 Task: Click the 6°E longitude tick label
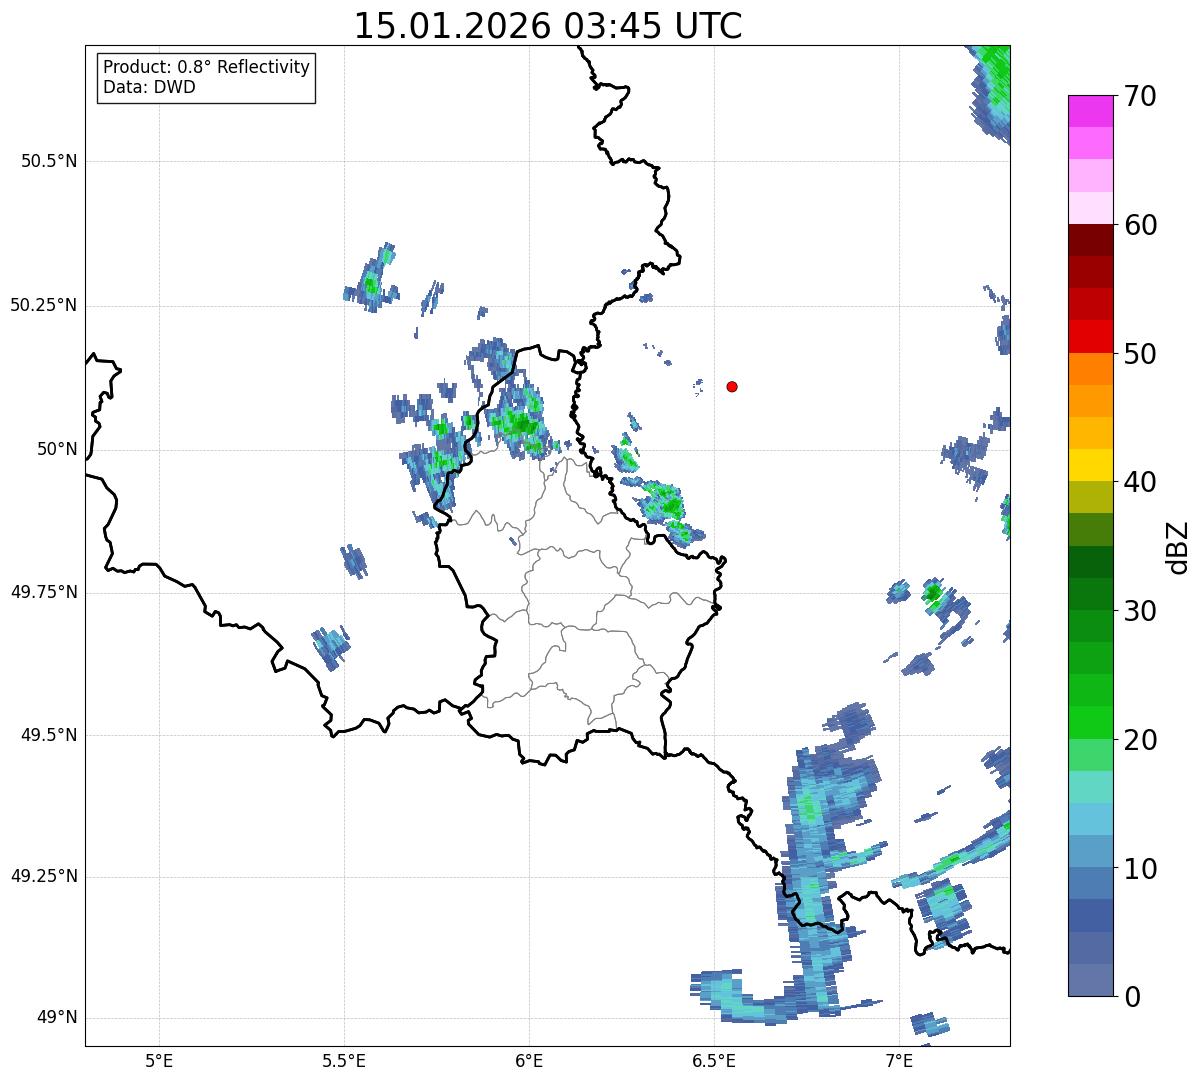coord(529,1060)
